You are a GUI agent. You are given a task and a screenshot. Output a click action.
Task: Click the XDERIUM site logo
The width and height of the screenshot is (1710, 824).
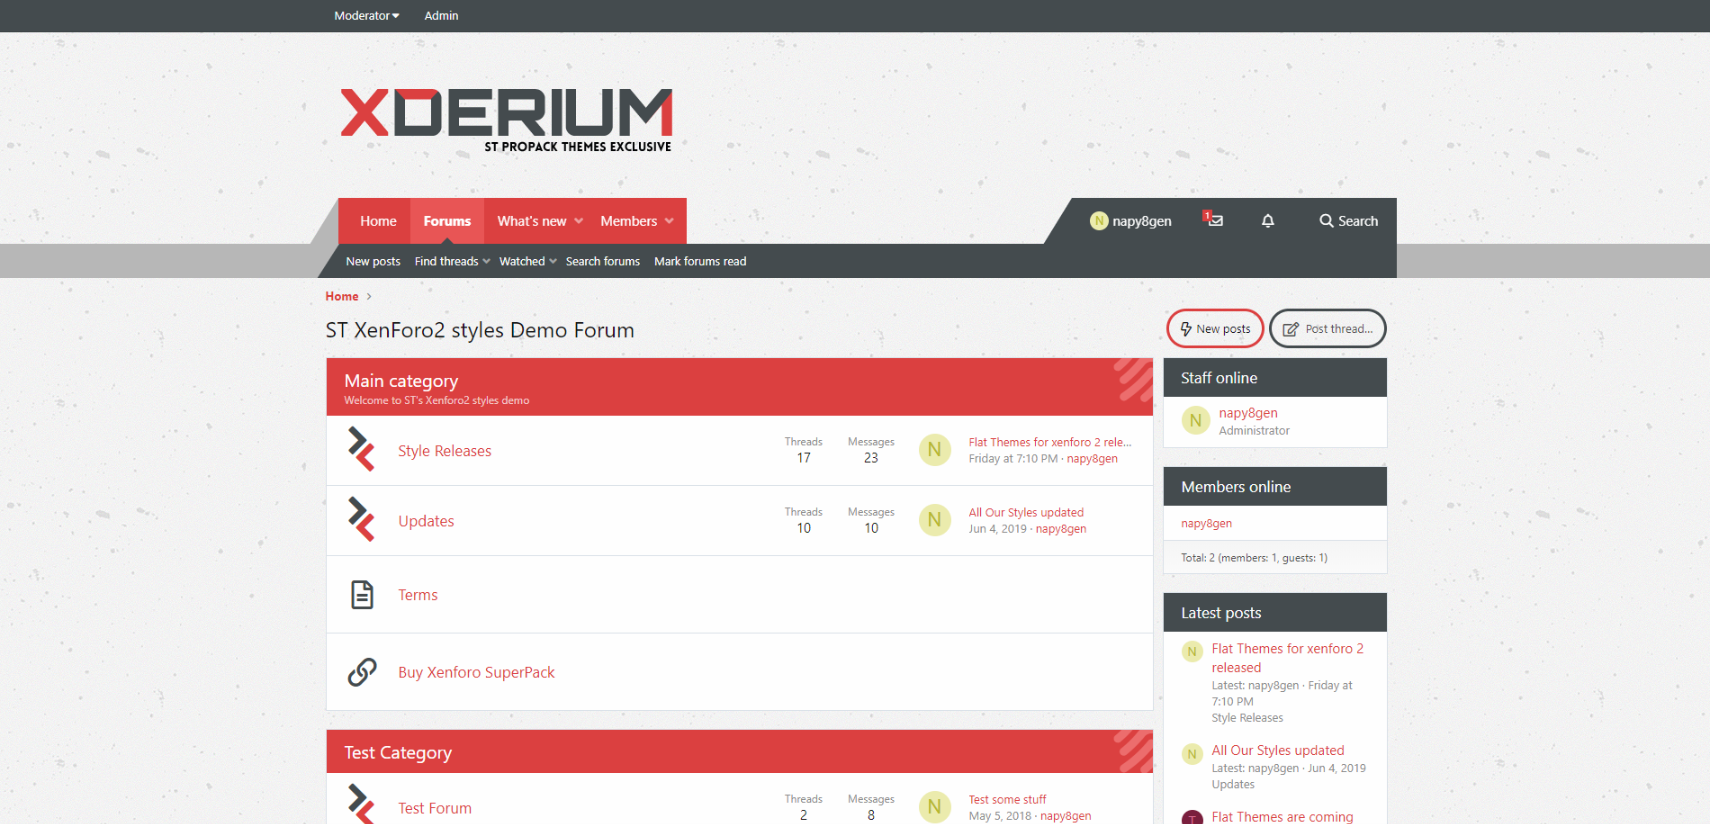click(507, 121)
